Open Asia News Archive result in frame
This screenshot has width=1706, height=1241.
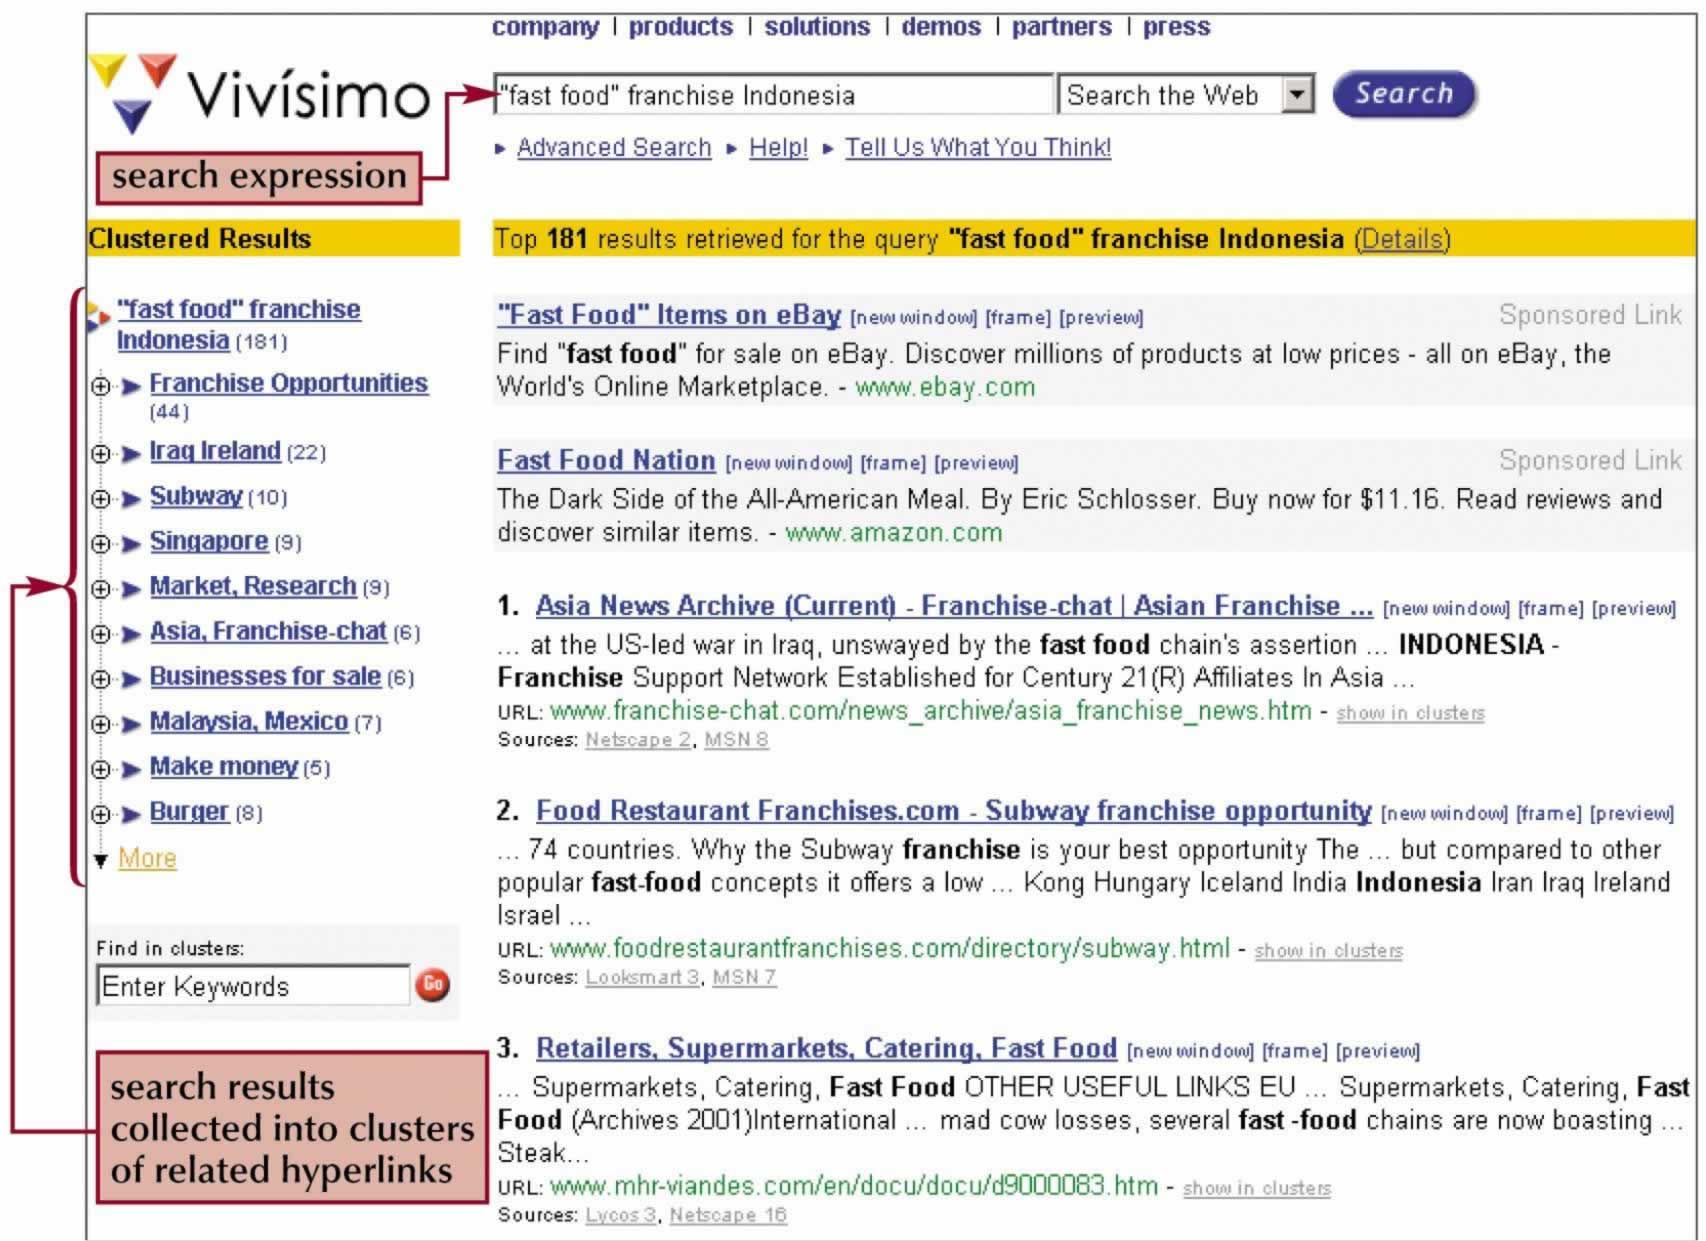pyautogui.click(x=1550, y=609)
